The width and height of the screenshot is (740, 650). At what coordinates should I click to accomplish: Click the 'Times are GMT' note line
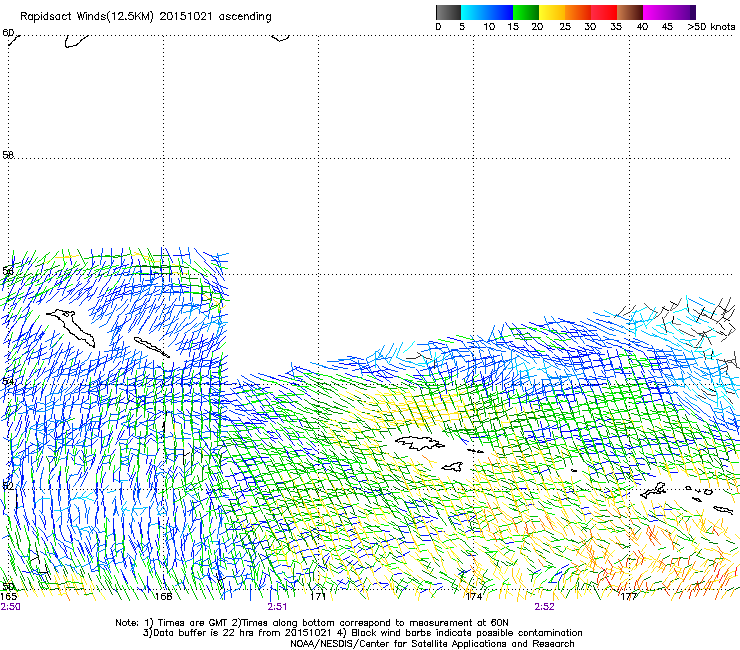(311, 623)
